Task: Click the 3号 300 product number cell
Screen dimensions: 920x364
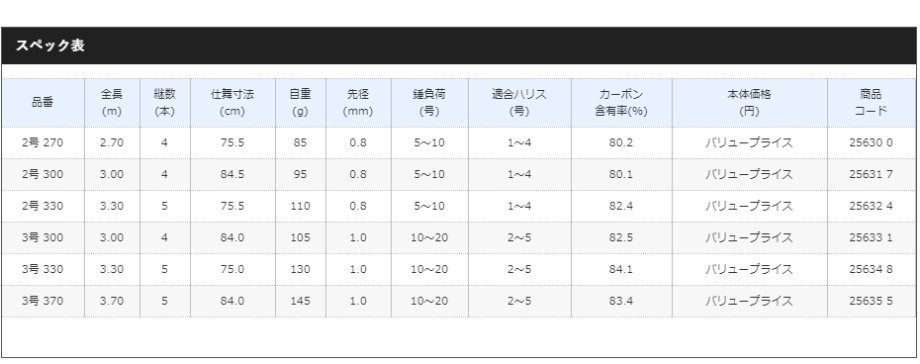Action: [43, 238]
